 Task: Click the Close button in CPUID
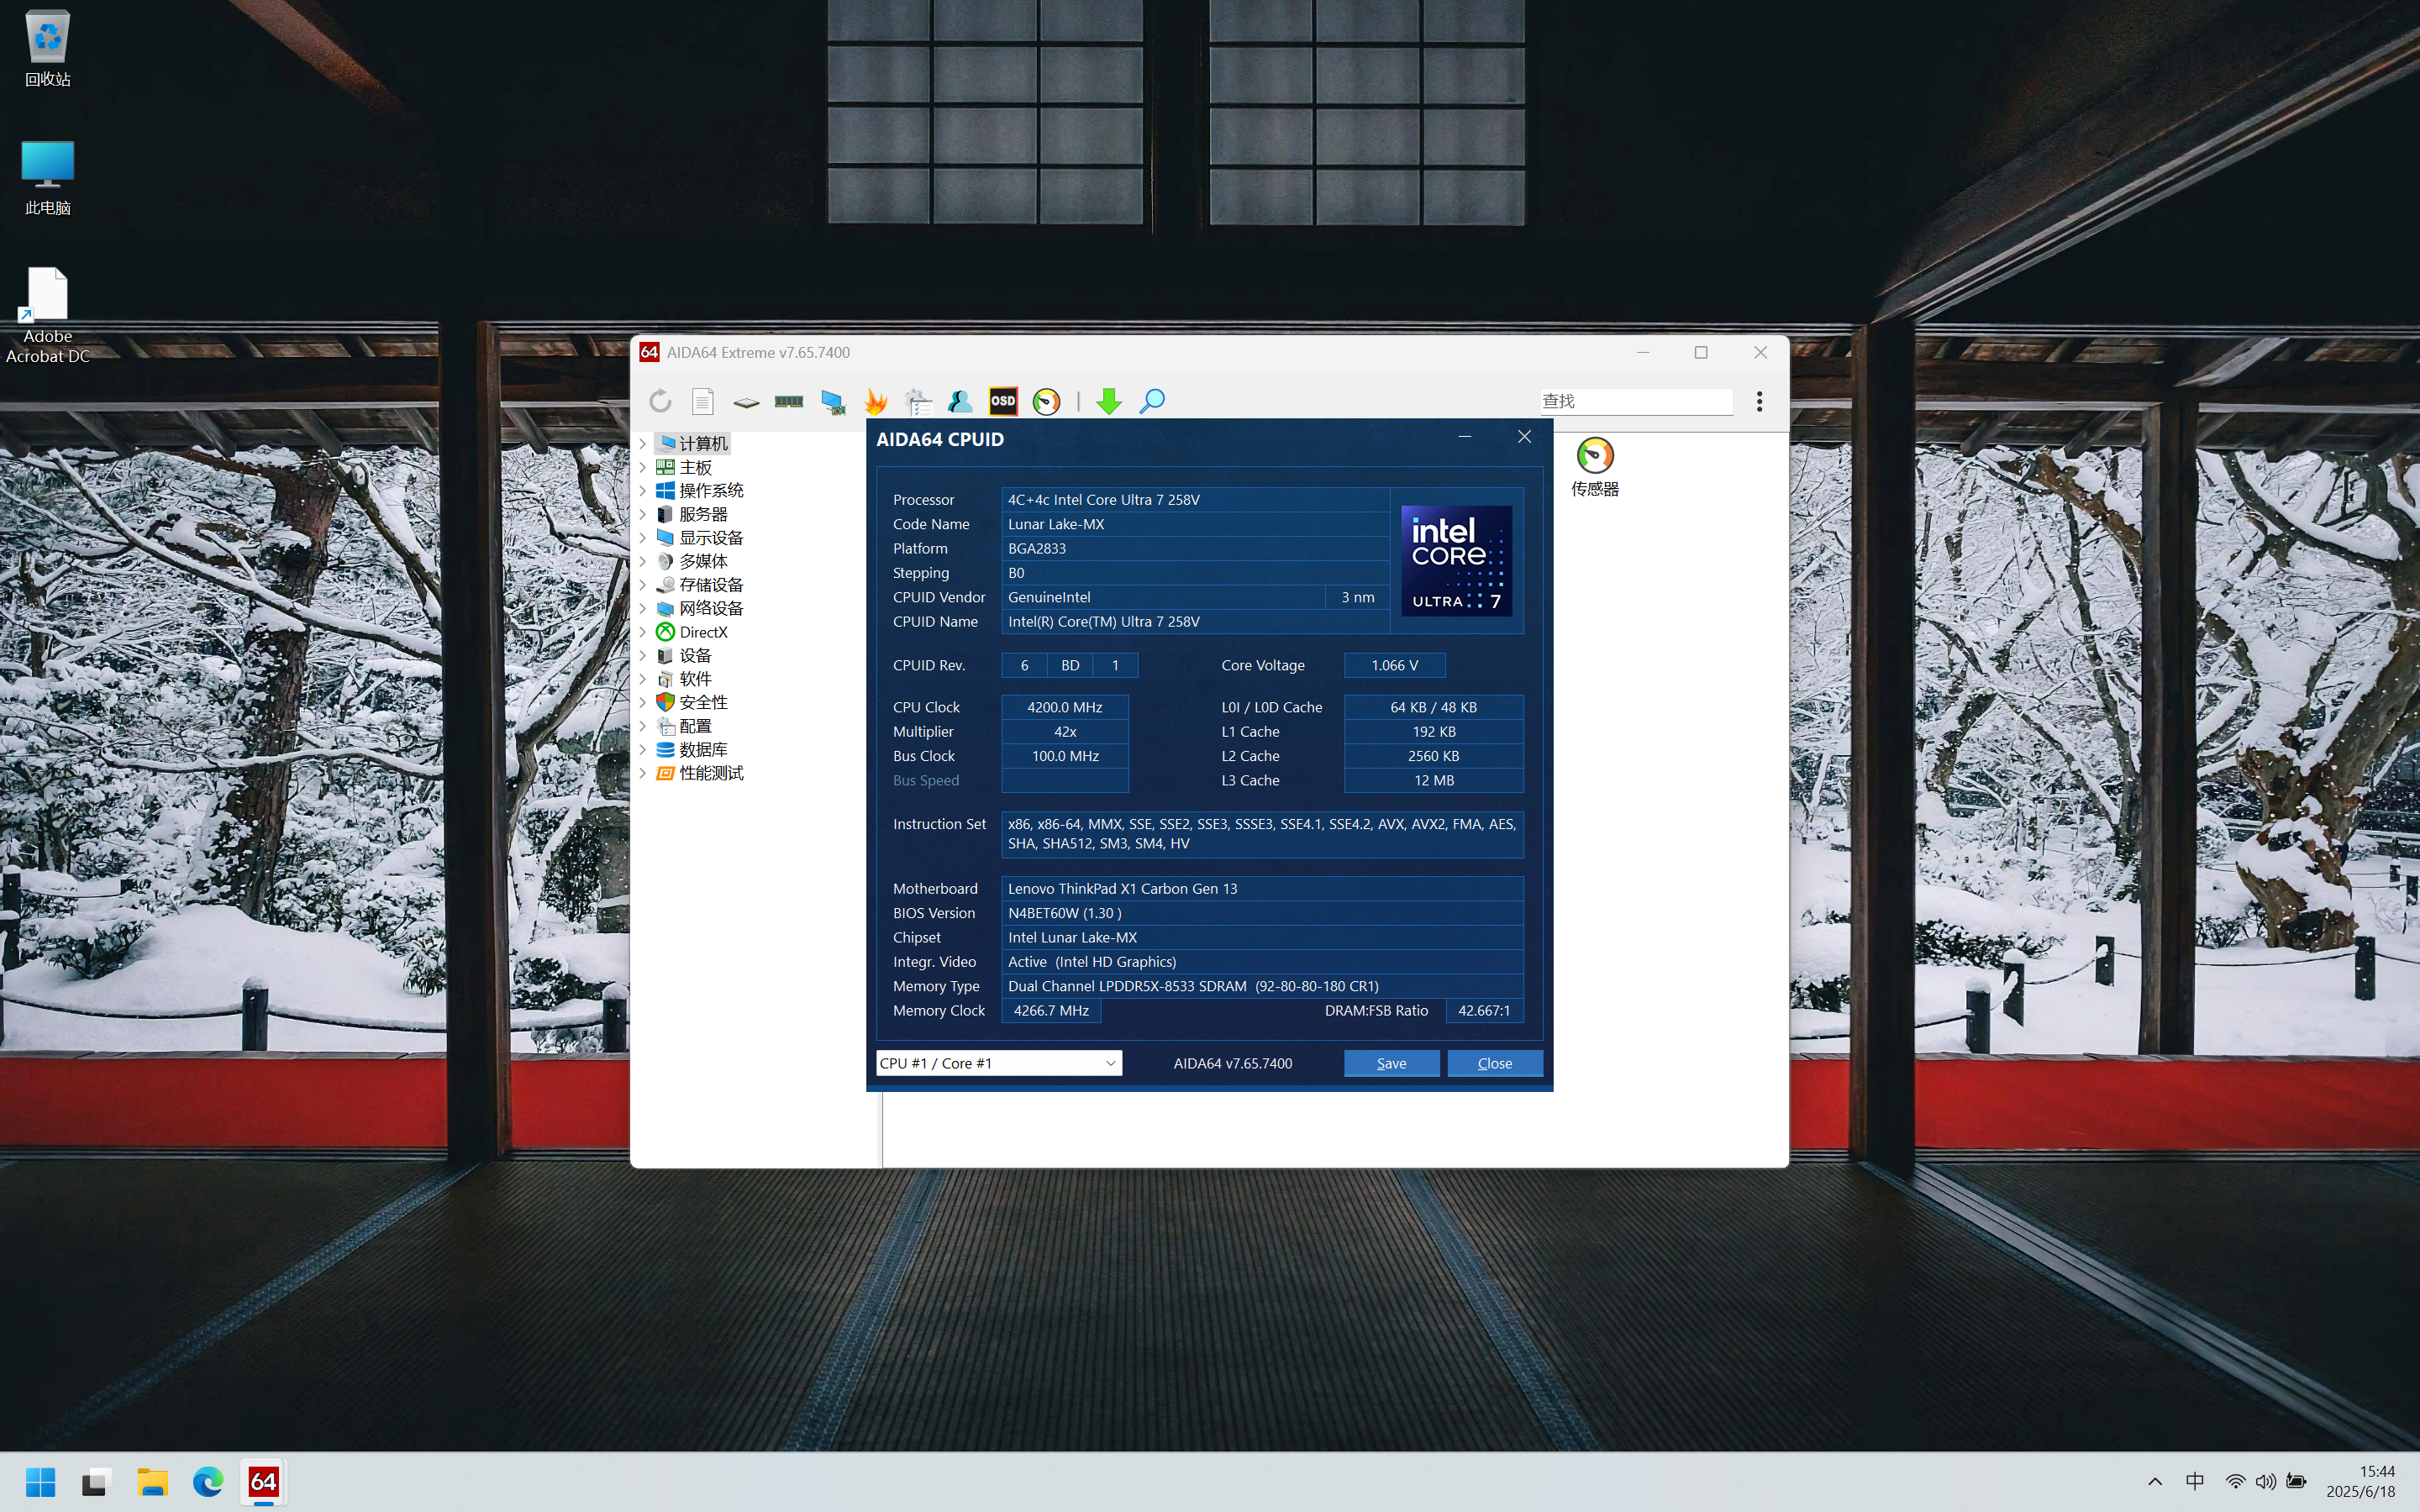point(1494,1063)
